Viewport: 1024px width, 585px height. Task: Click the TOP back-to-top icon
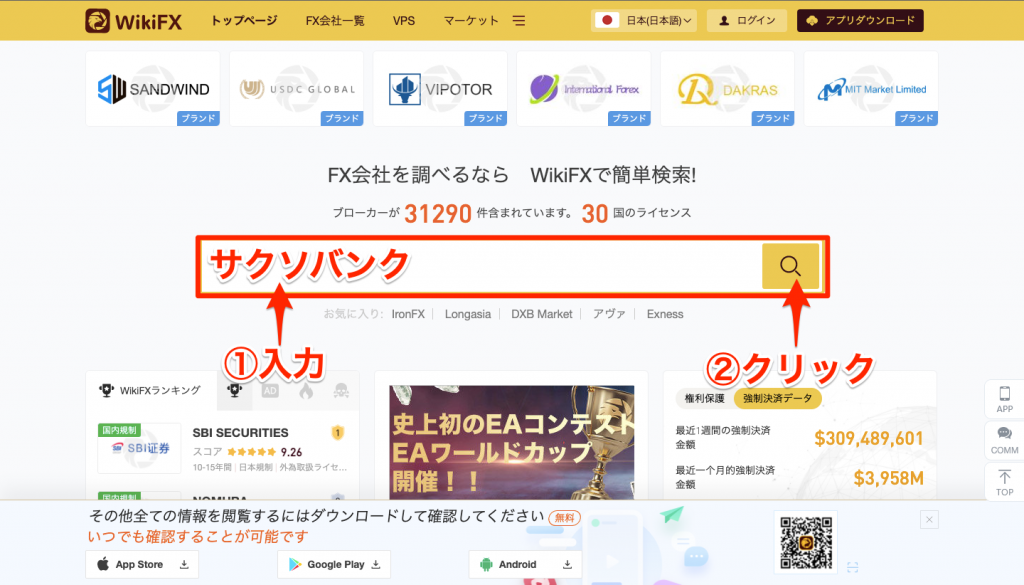1004,482
